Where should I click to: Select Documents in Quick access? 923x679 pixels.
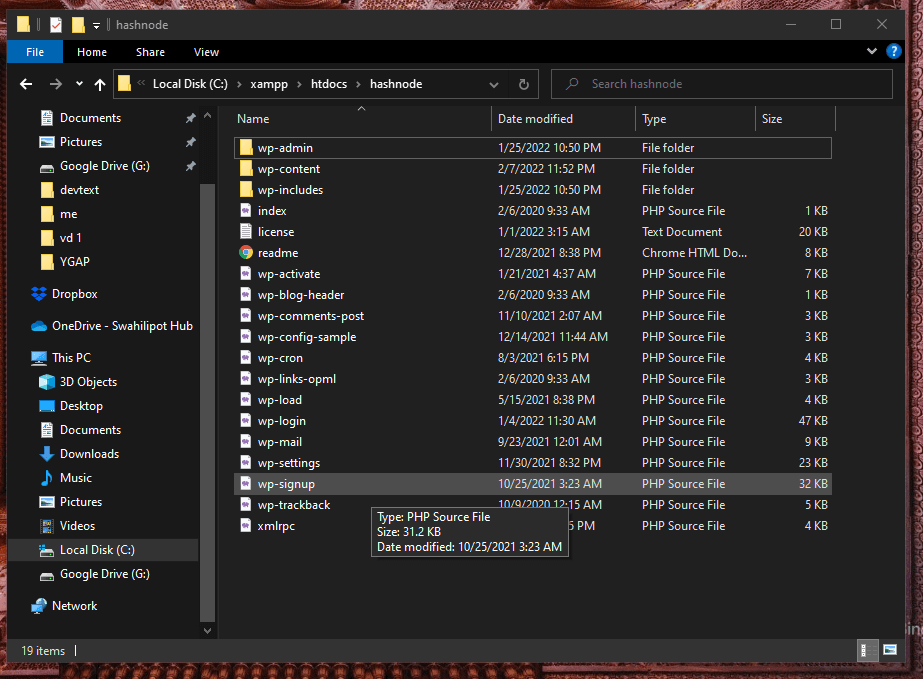point(90,118)
